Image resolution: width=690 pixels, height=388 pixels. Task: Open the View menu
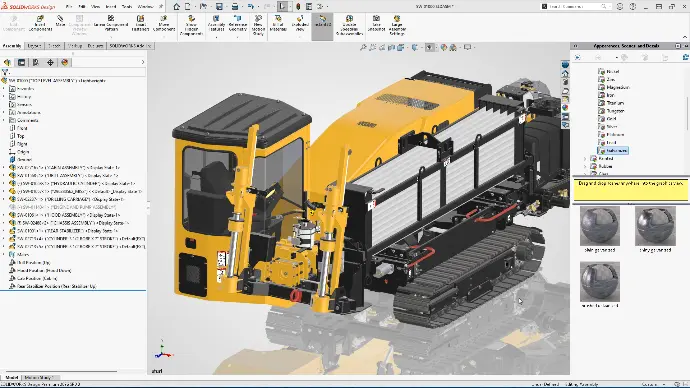[95, 7]
